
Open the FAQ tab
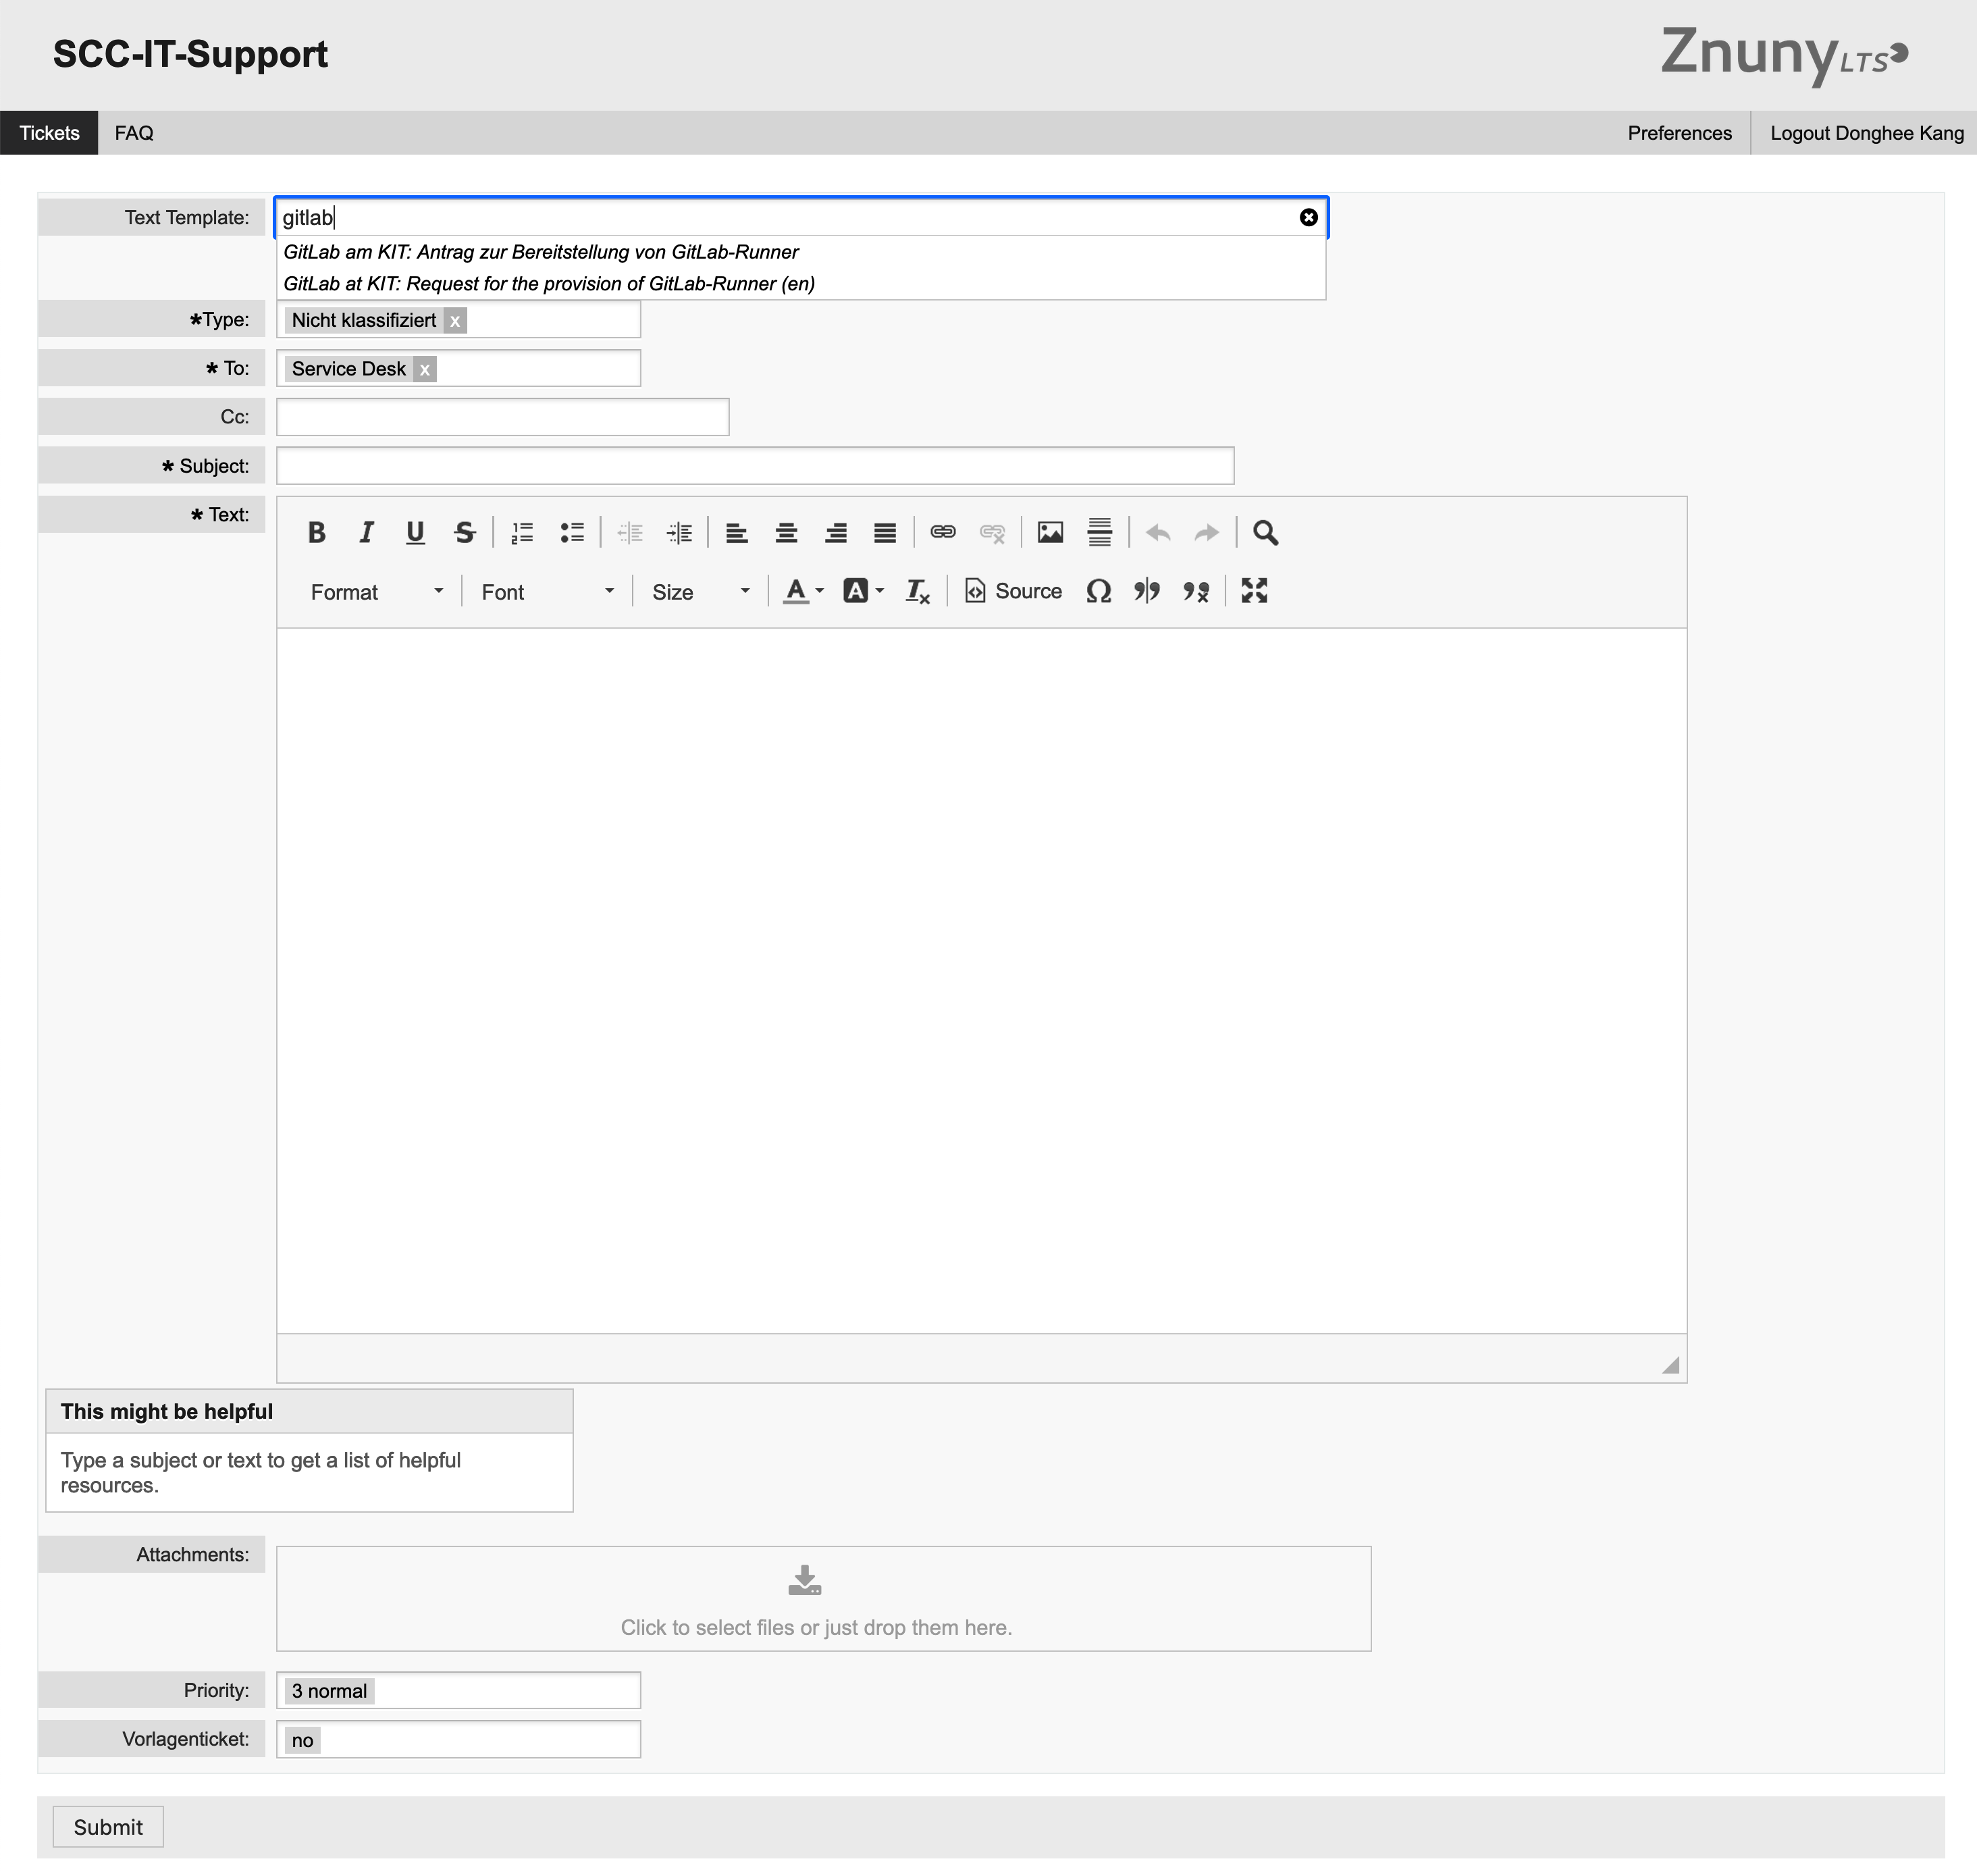(x=134, y=133)
